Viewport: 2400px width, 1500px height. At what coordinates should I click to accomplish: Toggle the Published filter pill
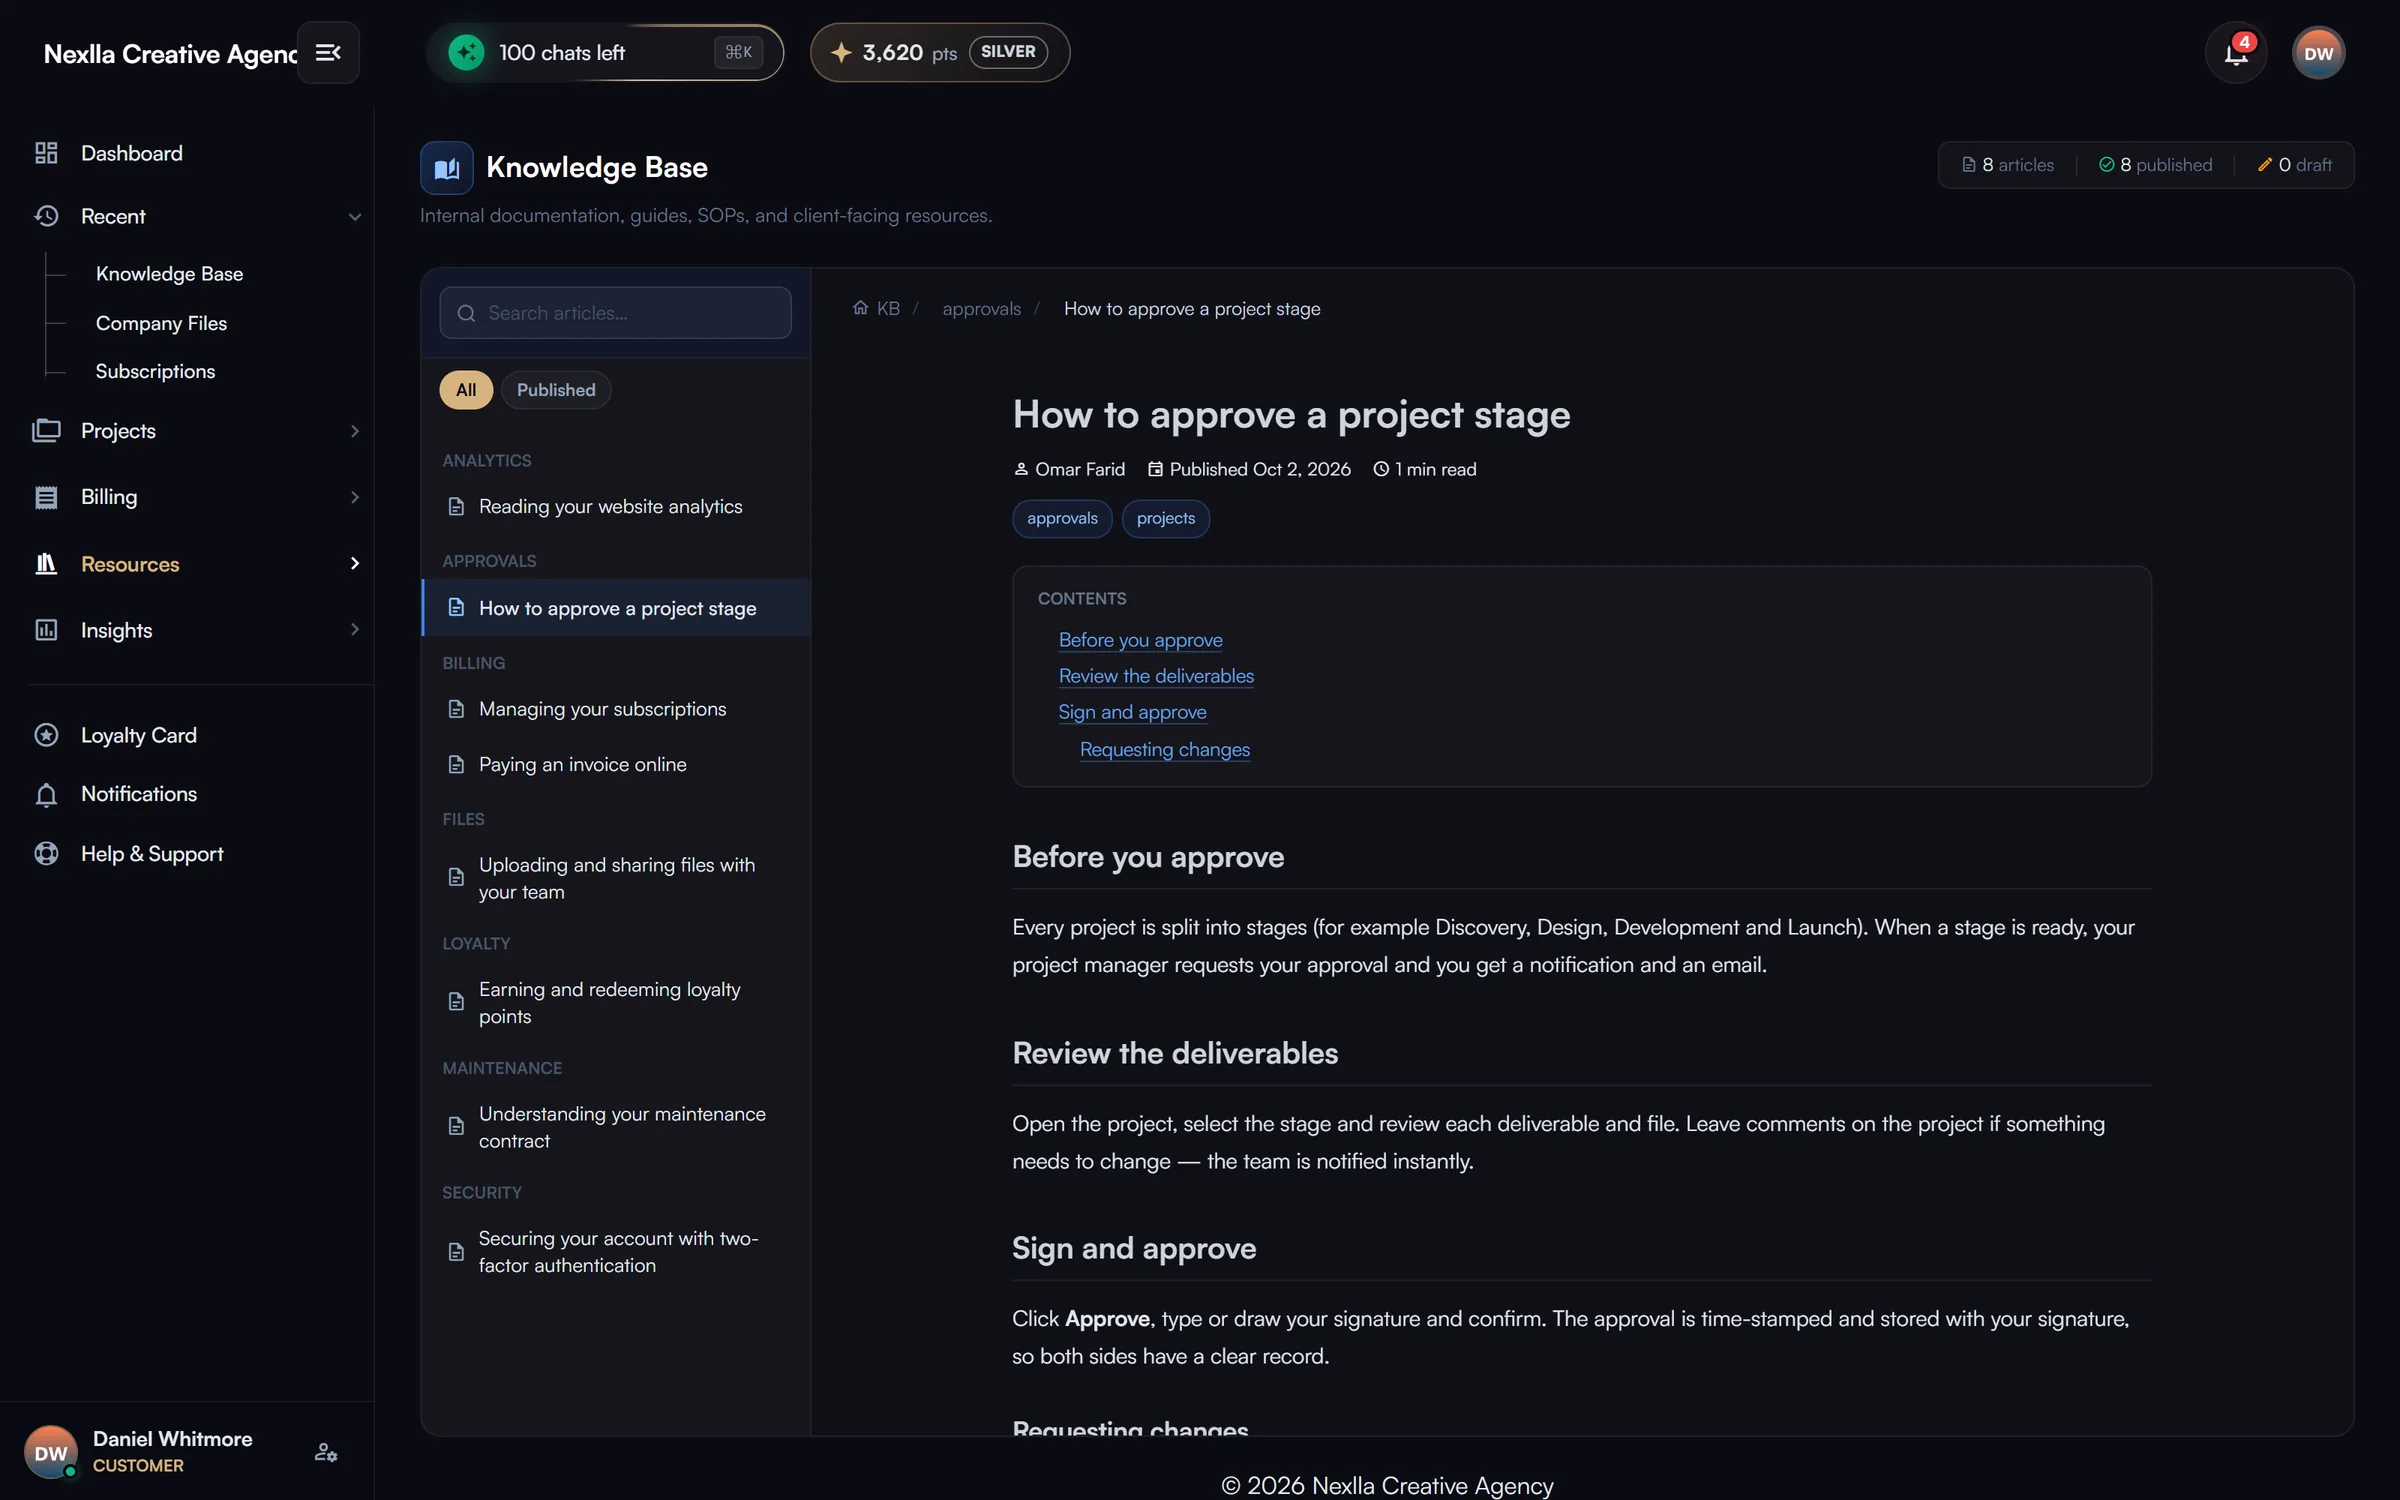click(556, 390)
